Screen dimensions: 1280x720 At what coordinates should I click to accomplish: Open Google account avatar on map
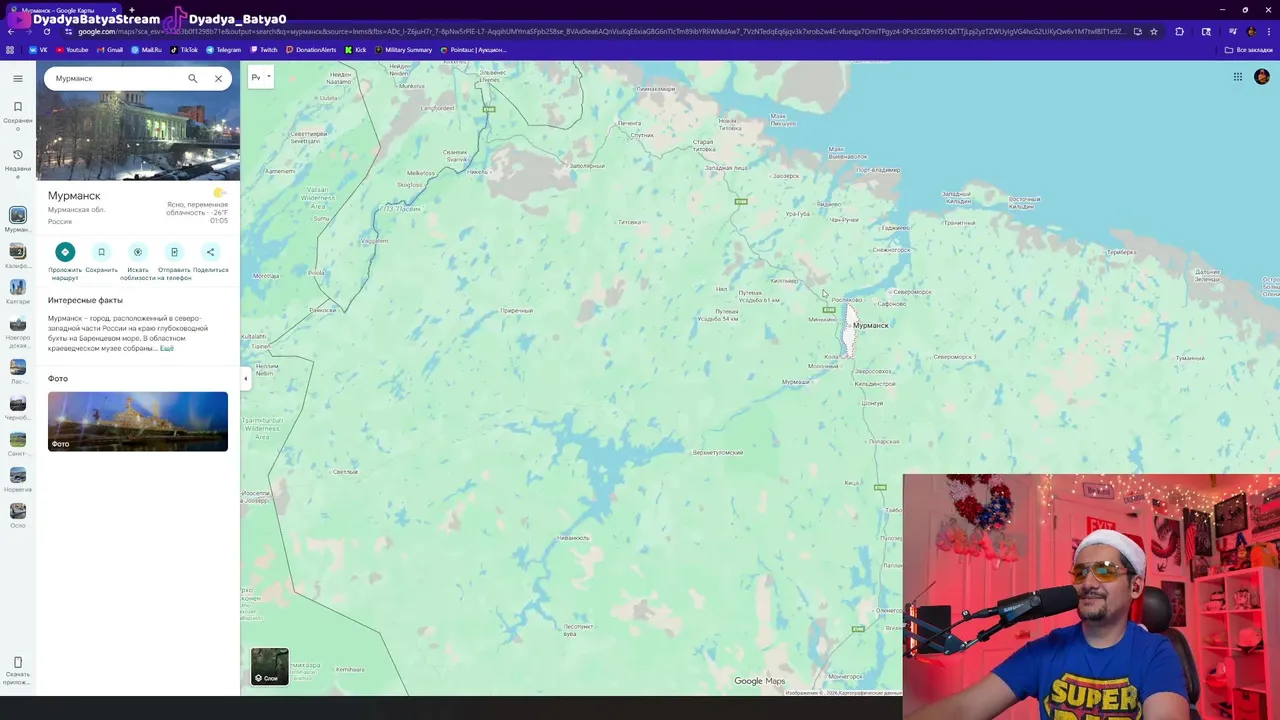[1262, 77]
